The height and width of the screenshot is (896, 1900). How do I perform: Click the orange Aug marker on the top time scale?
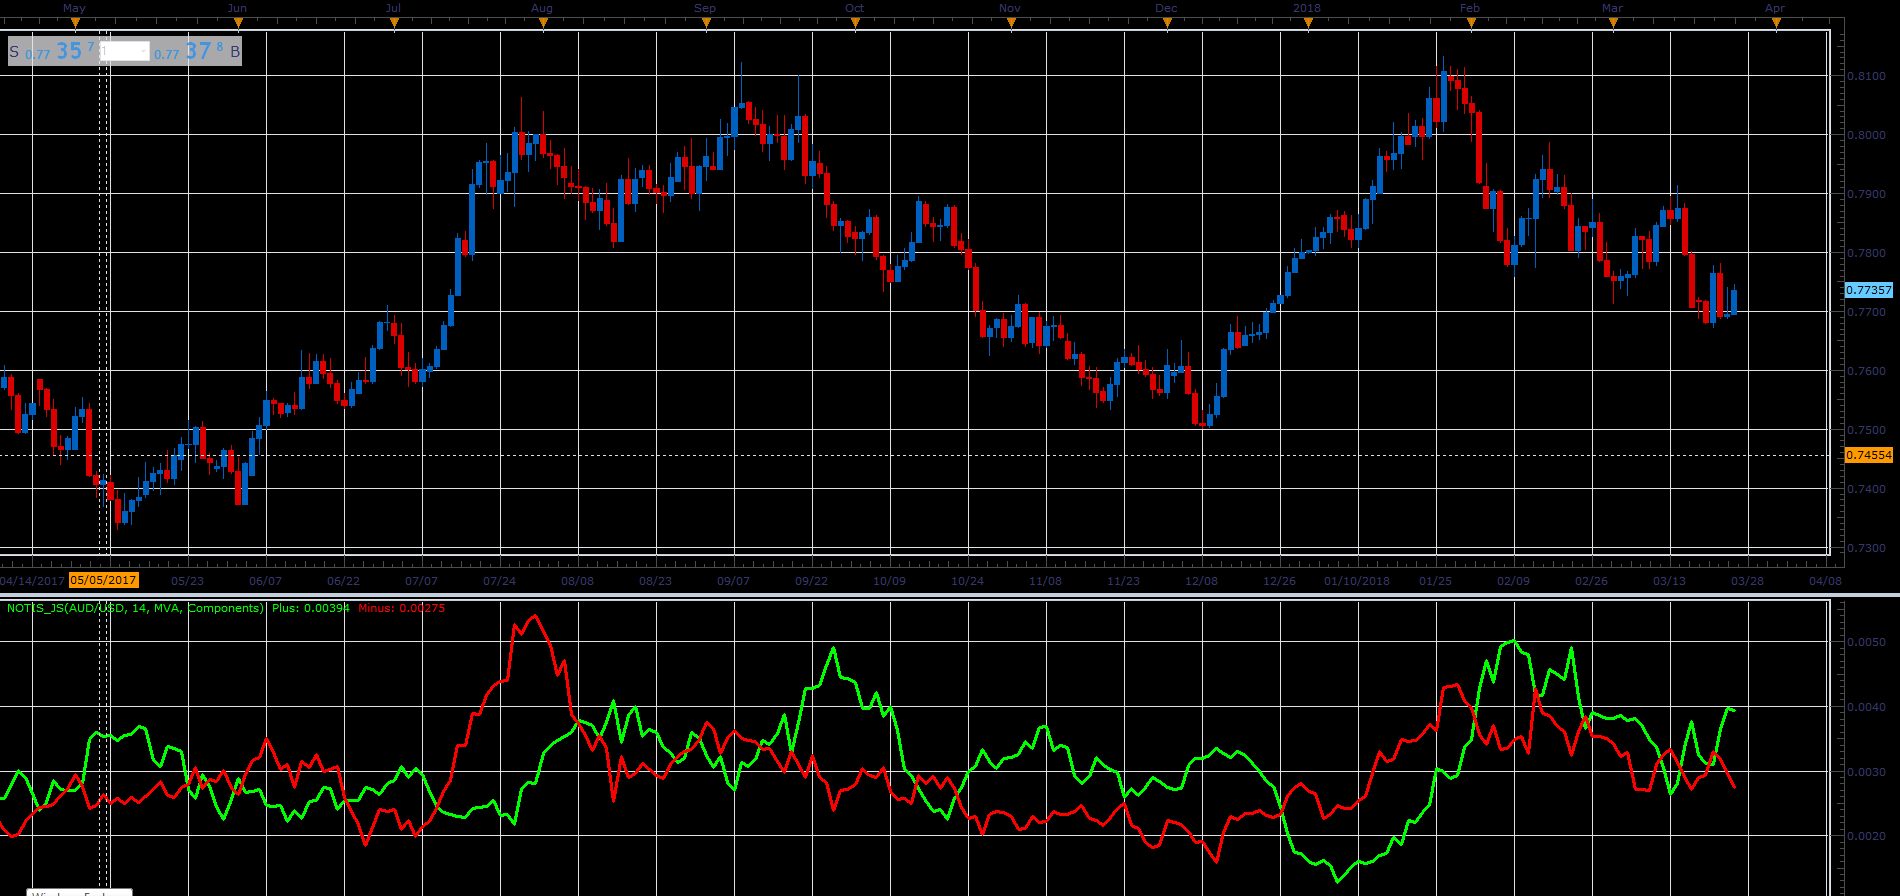[x=543, y=22]
